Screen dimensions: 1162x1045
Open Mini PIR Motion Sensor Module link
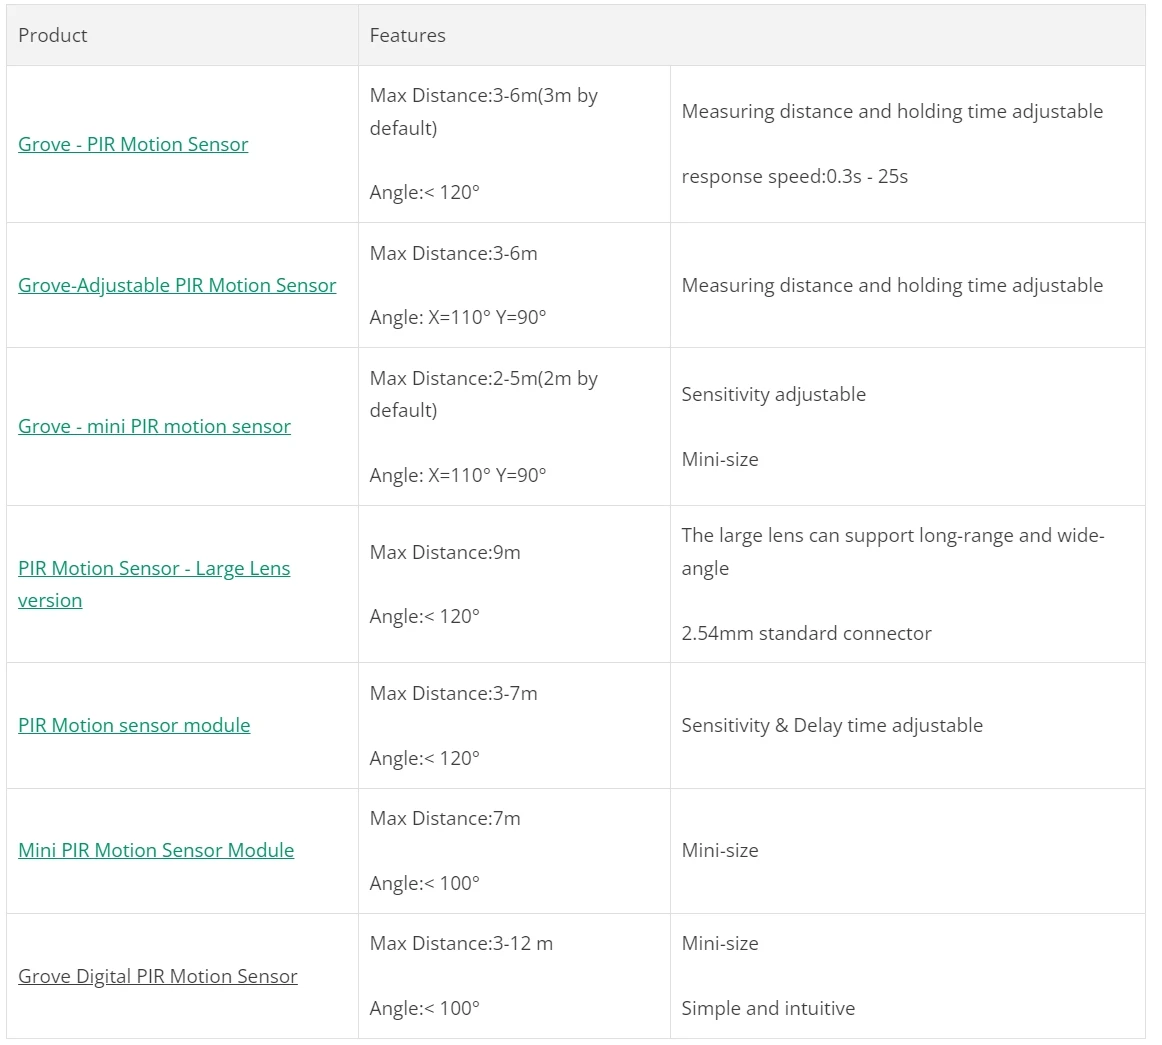click(x=156, y=850)
